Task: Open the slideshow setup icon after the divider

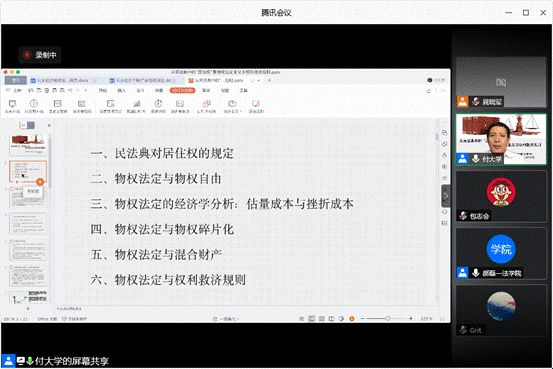Action: coord(110,105)
